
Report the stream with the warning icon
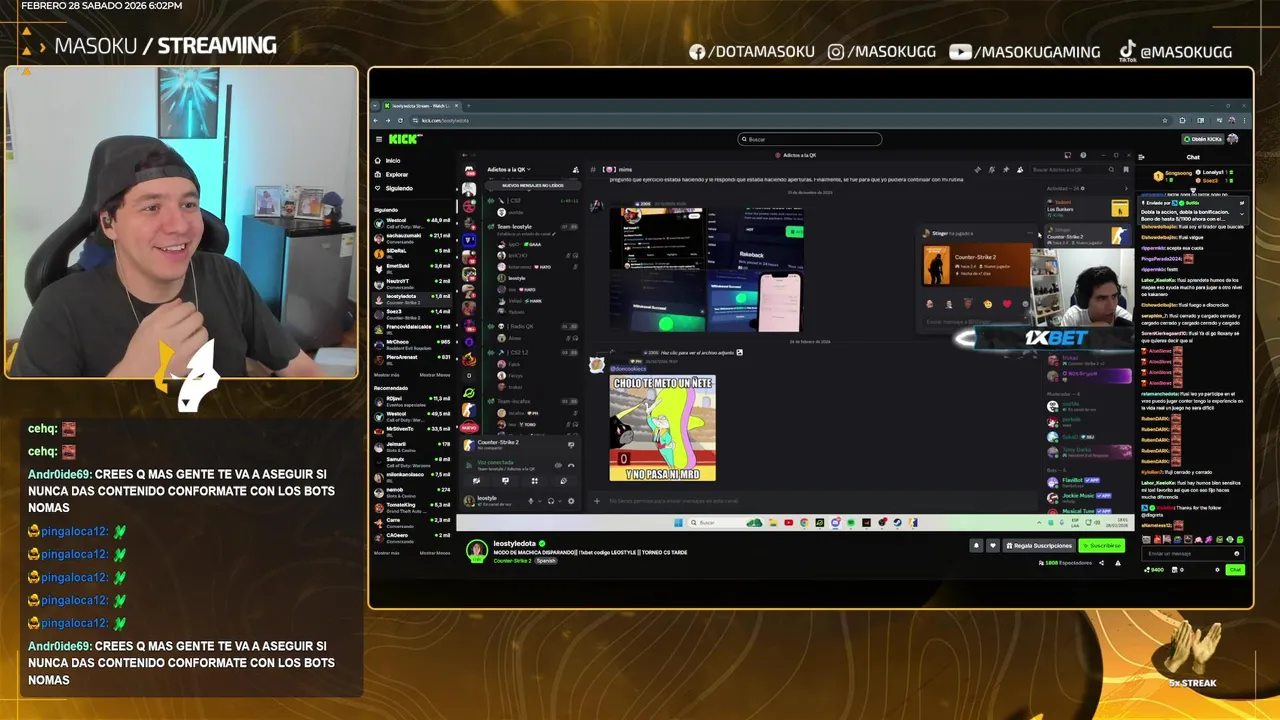tap(1118, 563)
